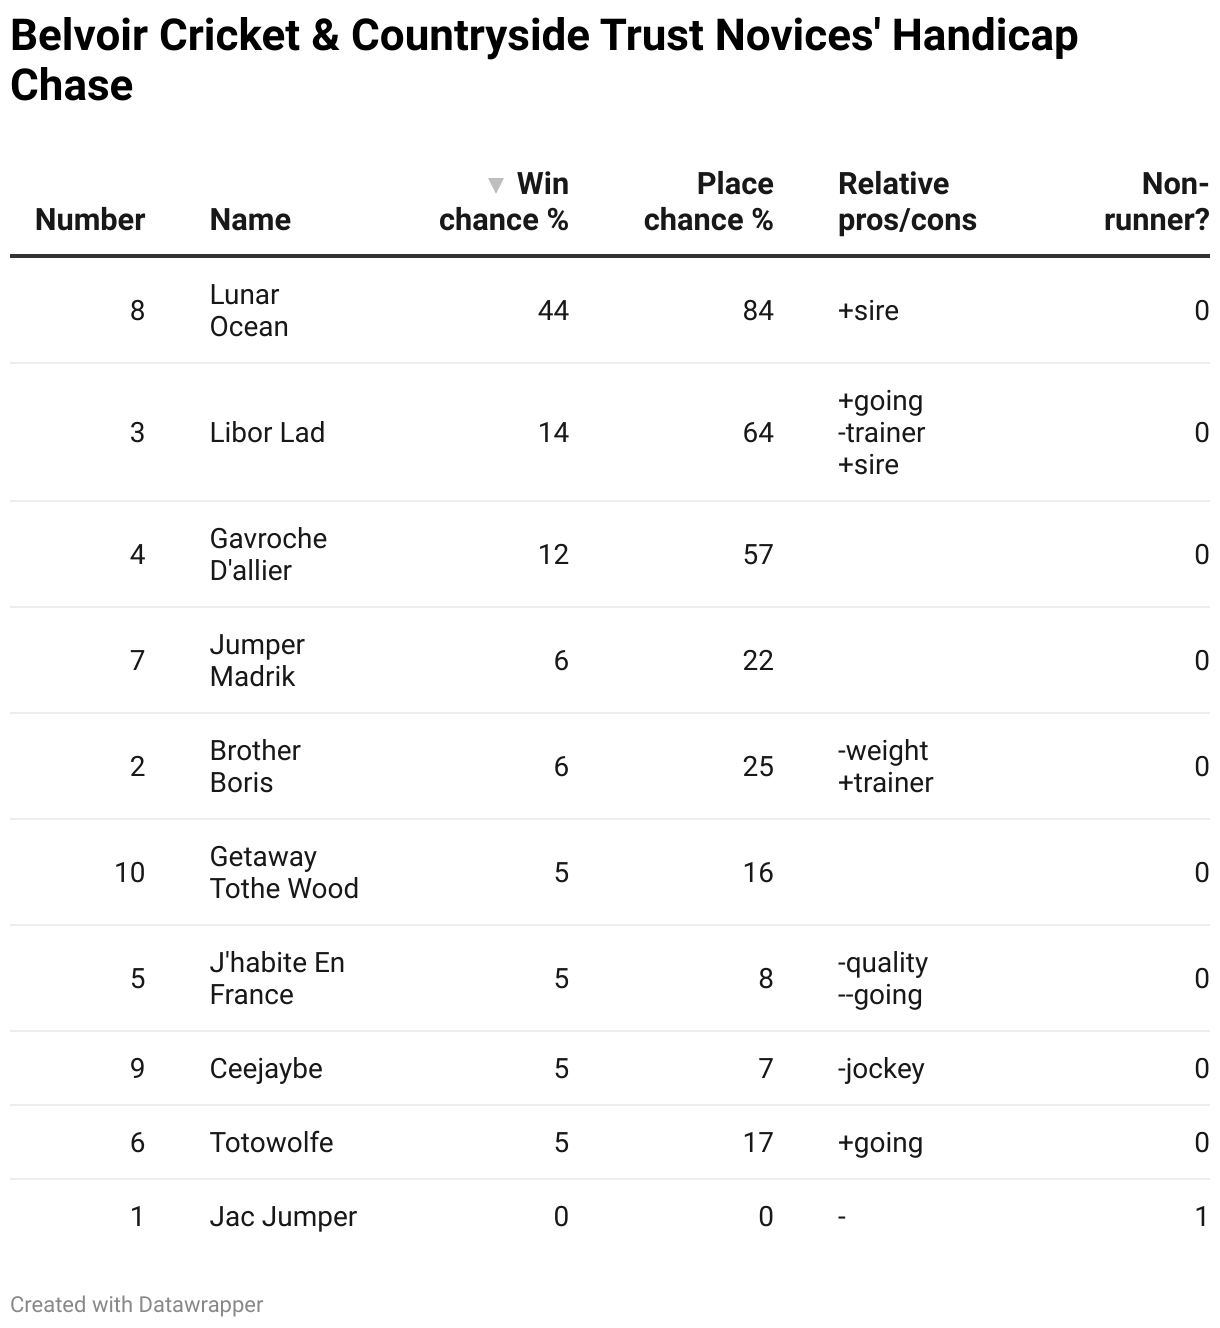Screen dimensions: 1220x1328
Task: Open the Created with Datawrapper link
Action: click(137, 1304)
